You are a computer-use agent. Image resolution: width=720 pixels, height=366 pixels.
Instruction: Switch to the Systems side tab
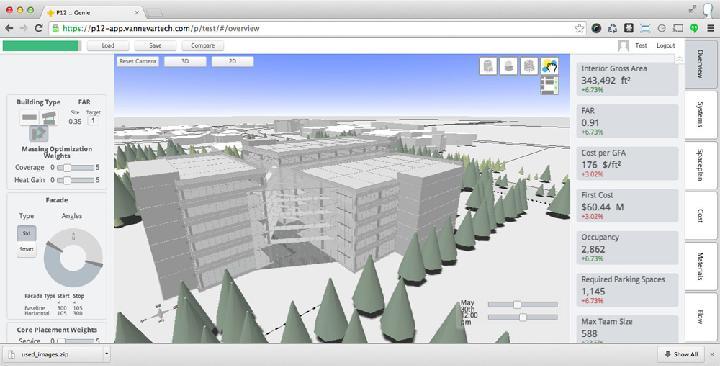tap(701, 114)
